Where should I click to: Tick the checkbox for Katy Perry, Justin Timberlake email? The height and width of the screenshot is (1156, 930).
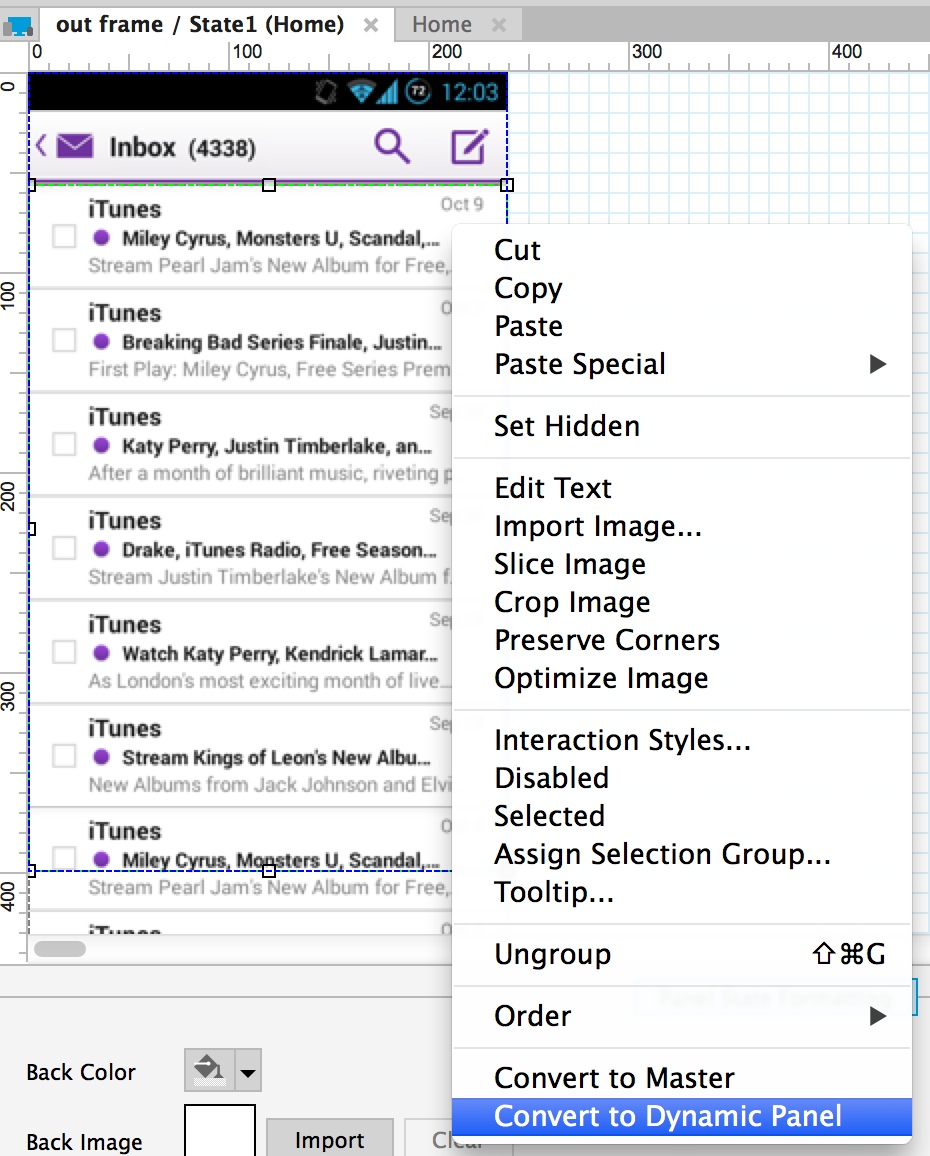64,445
